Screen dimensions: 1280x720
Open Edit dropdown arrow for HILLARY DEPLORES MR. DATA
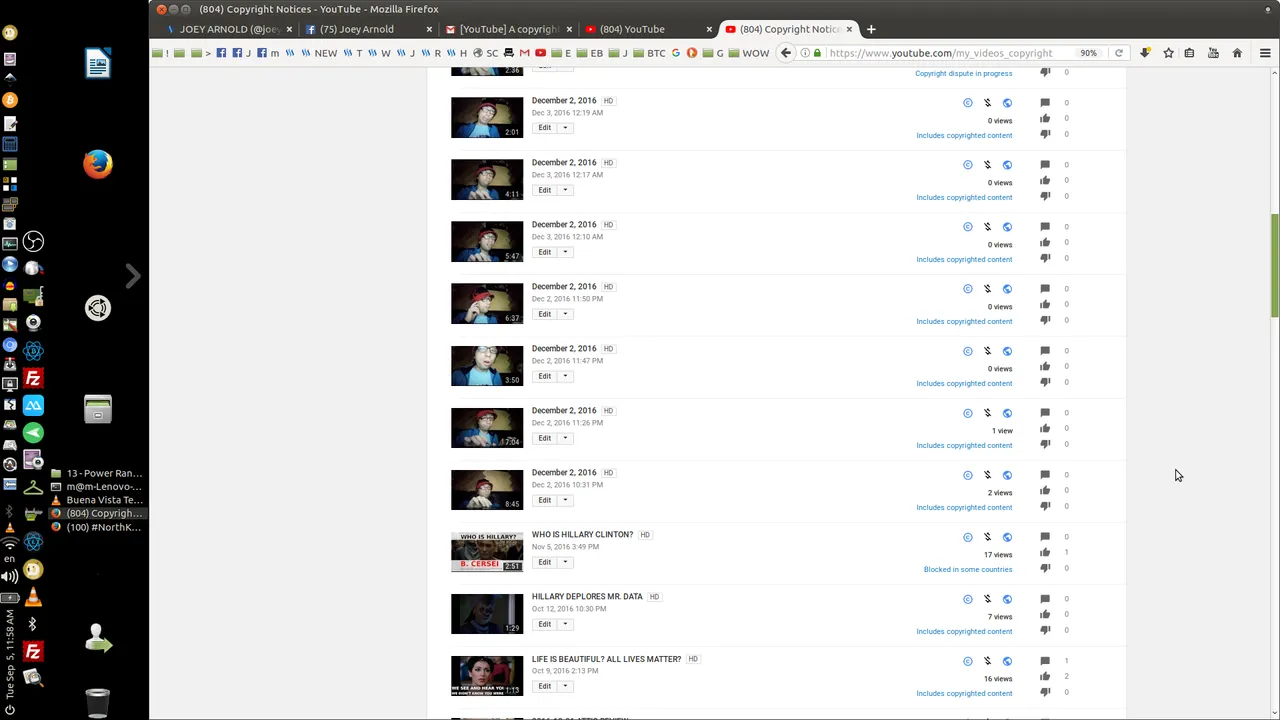[x=565, y=624]
